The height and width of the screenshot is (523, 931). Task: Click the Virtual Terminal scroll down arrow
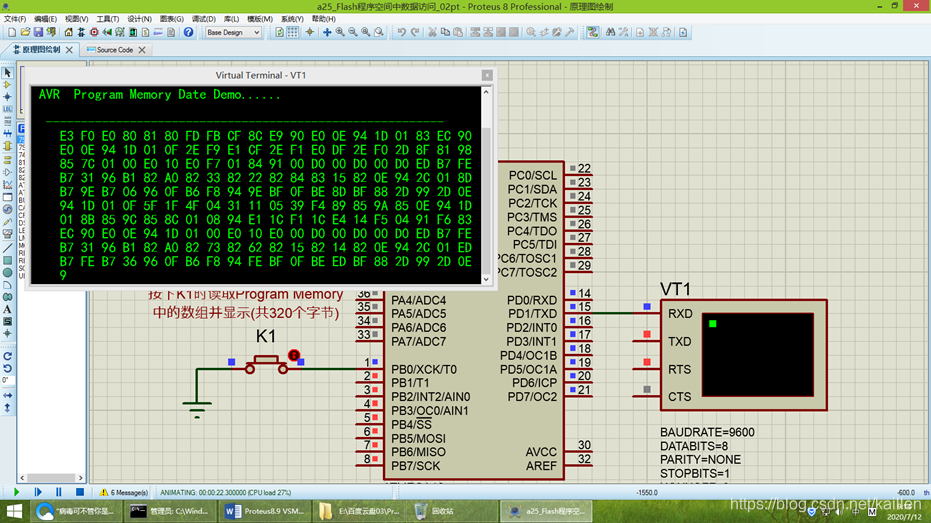(487, 279)
